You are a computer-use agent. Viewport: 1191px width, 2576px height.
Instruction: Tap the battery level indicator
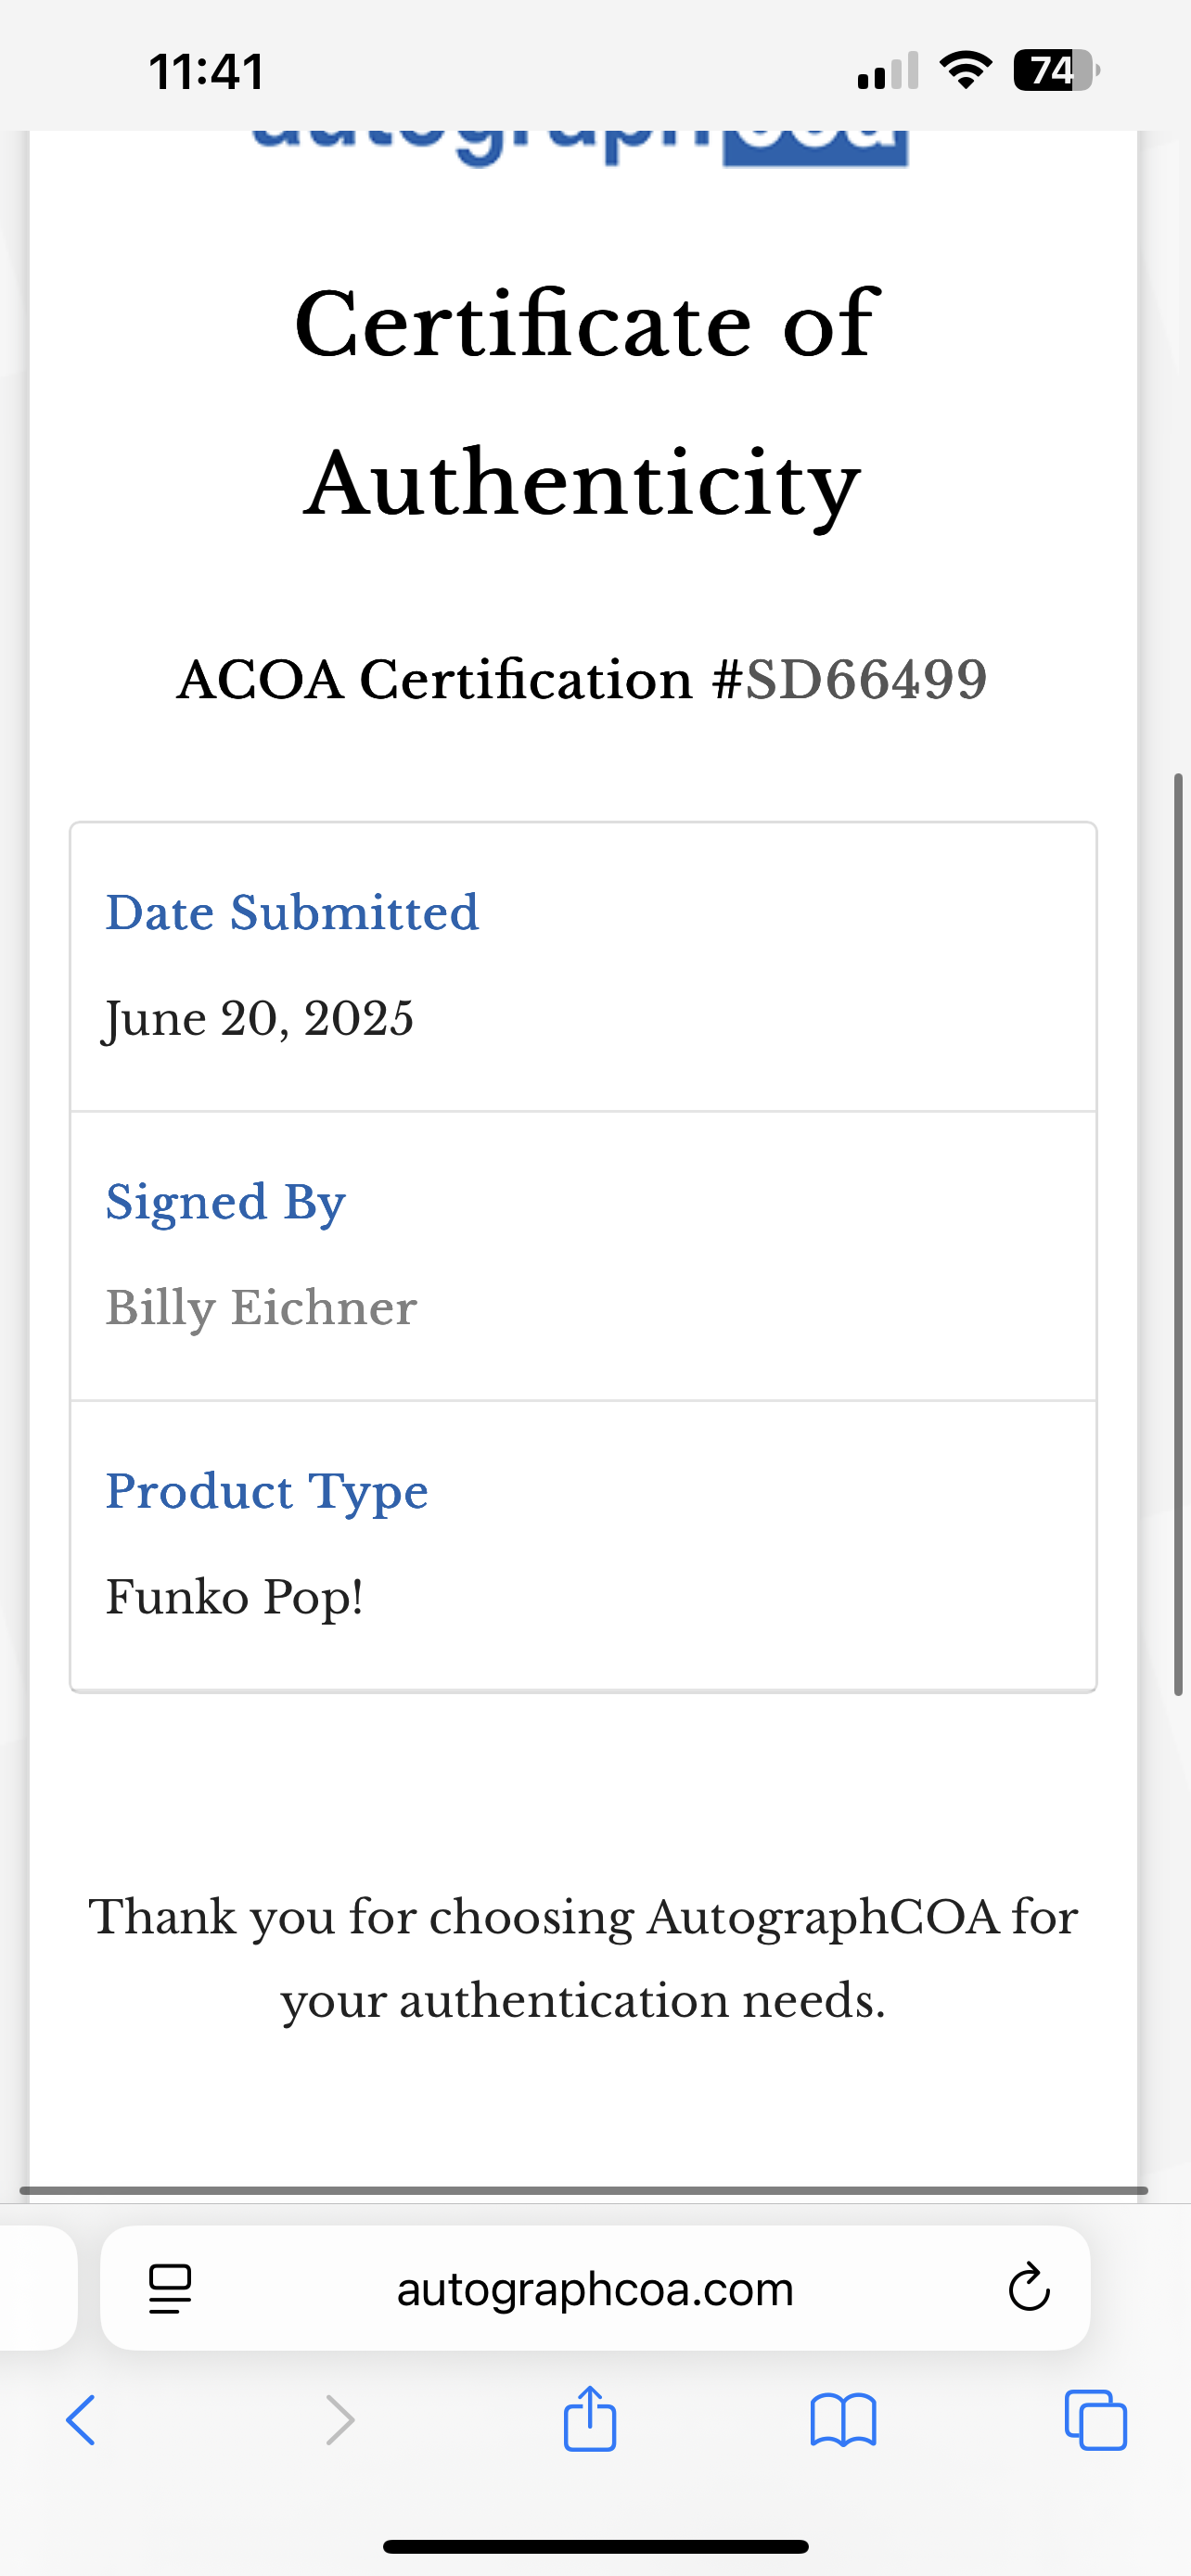(1055, 70)
